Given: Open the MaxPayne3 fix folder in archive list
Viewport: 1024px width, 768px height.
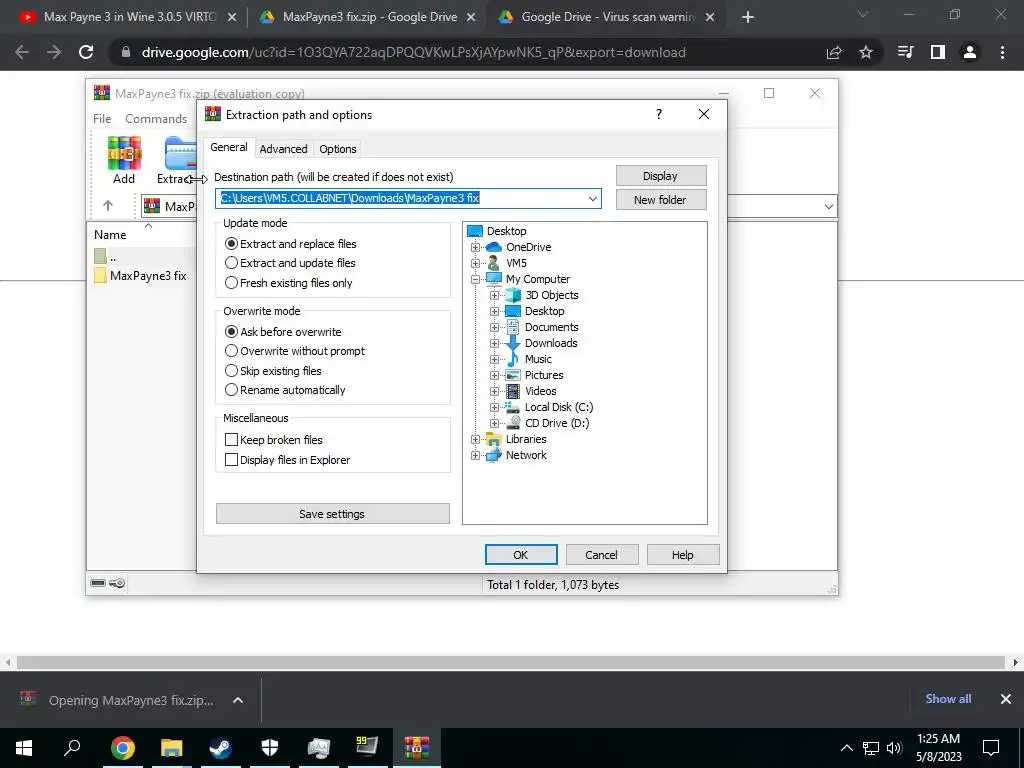Looking at the screenshot, I should 140,276.
